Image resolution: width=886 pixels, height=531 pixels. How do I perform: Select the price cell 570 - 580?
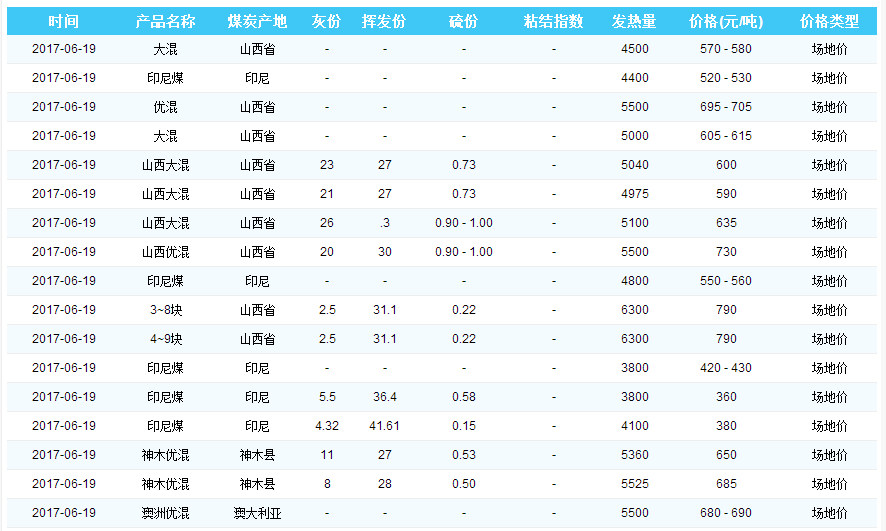[725, 49]
